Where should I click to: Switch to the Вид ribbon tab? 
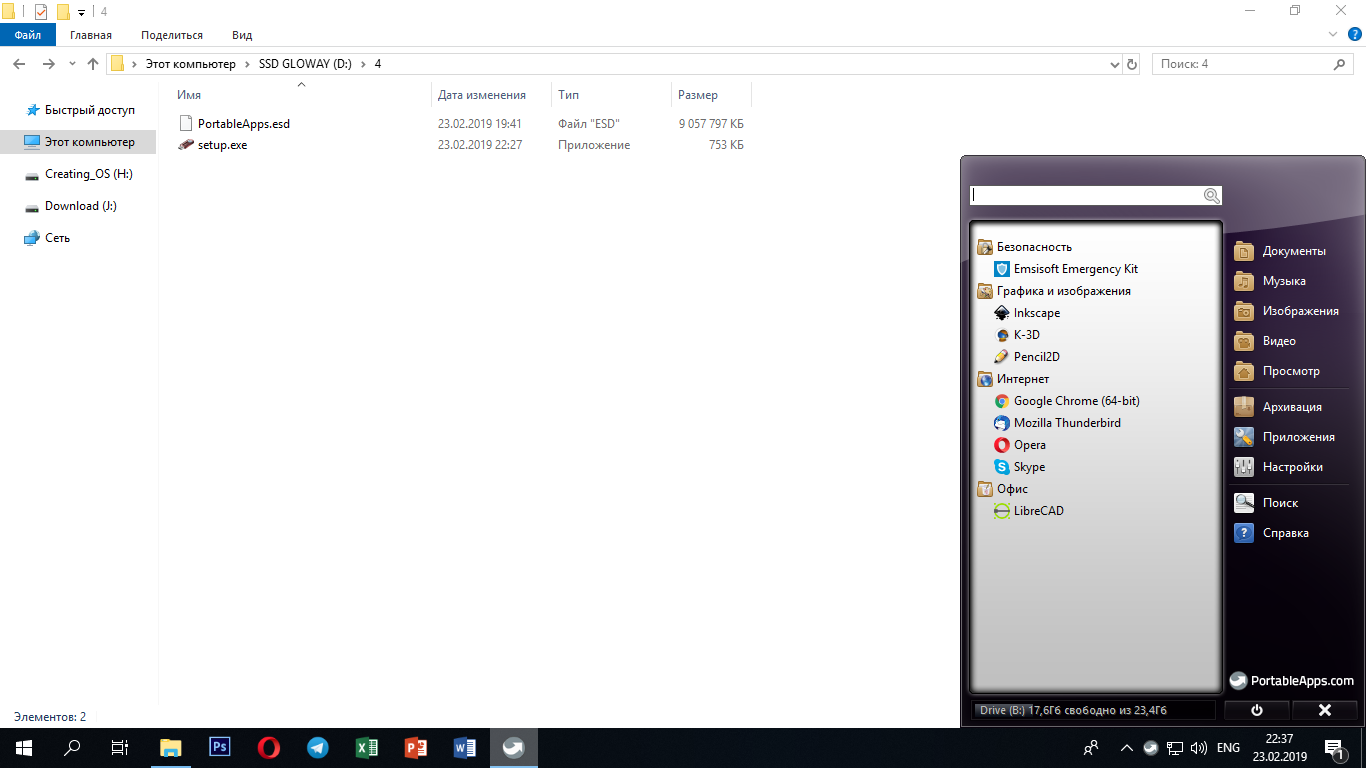(x=242, y=35)
